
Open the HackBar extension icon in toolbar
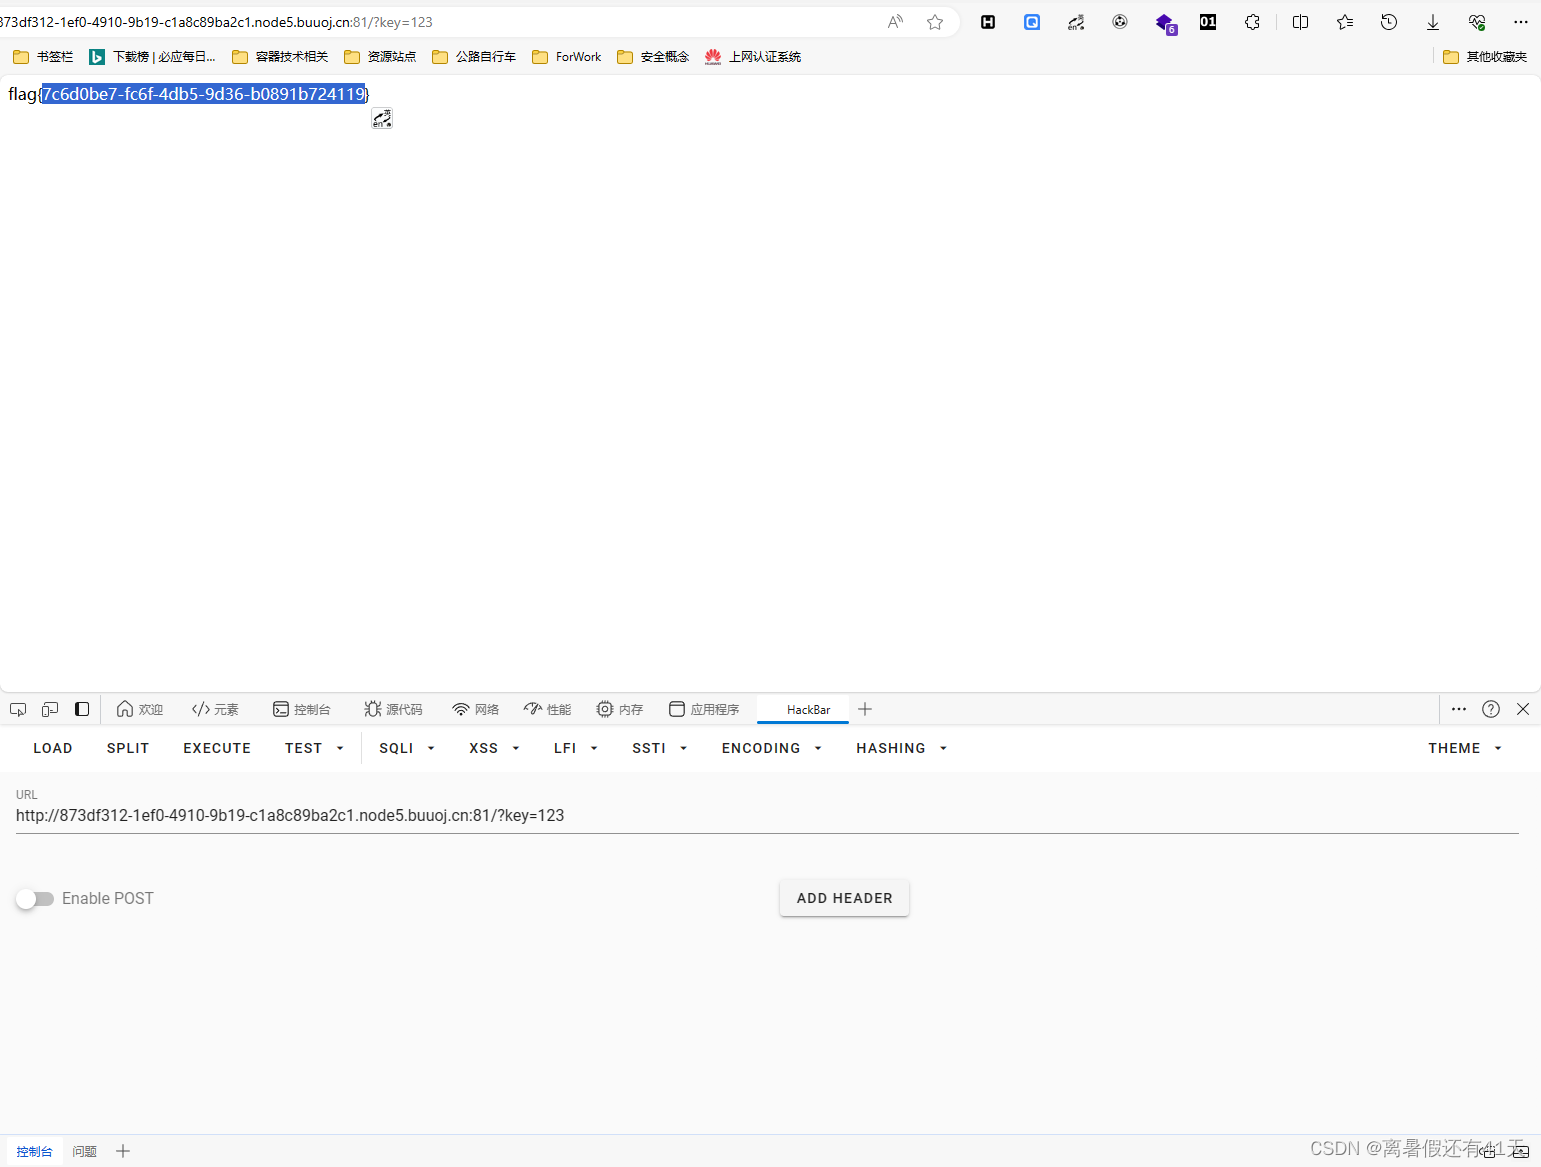coord(988,22)
